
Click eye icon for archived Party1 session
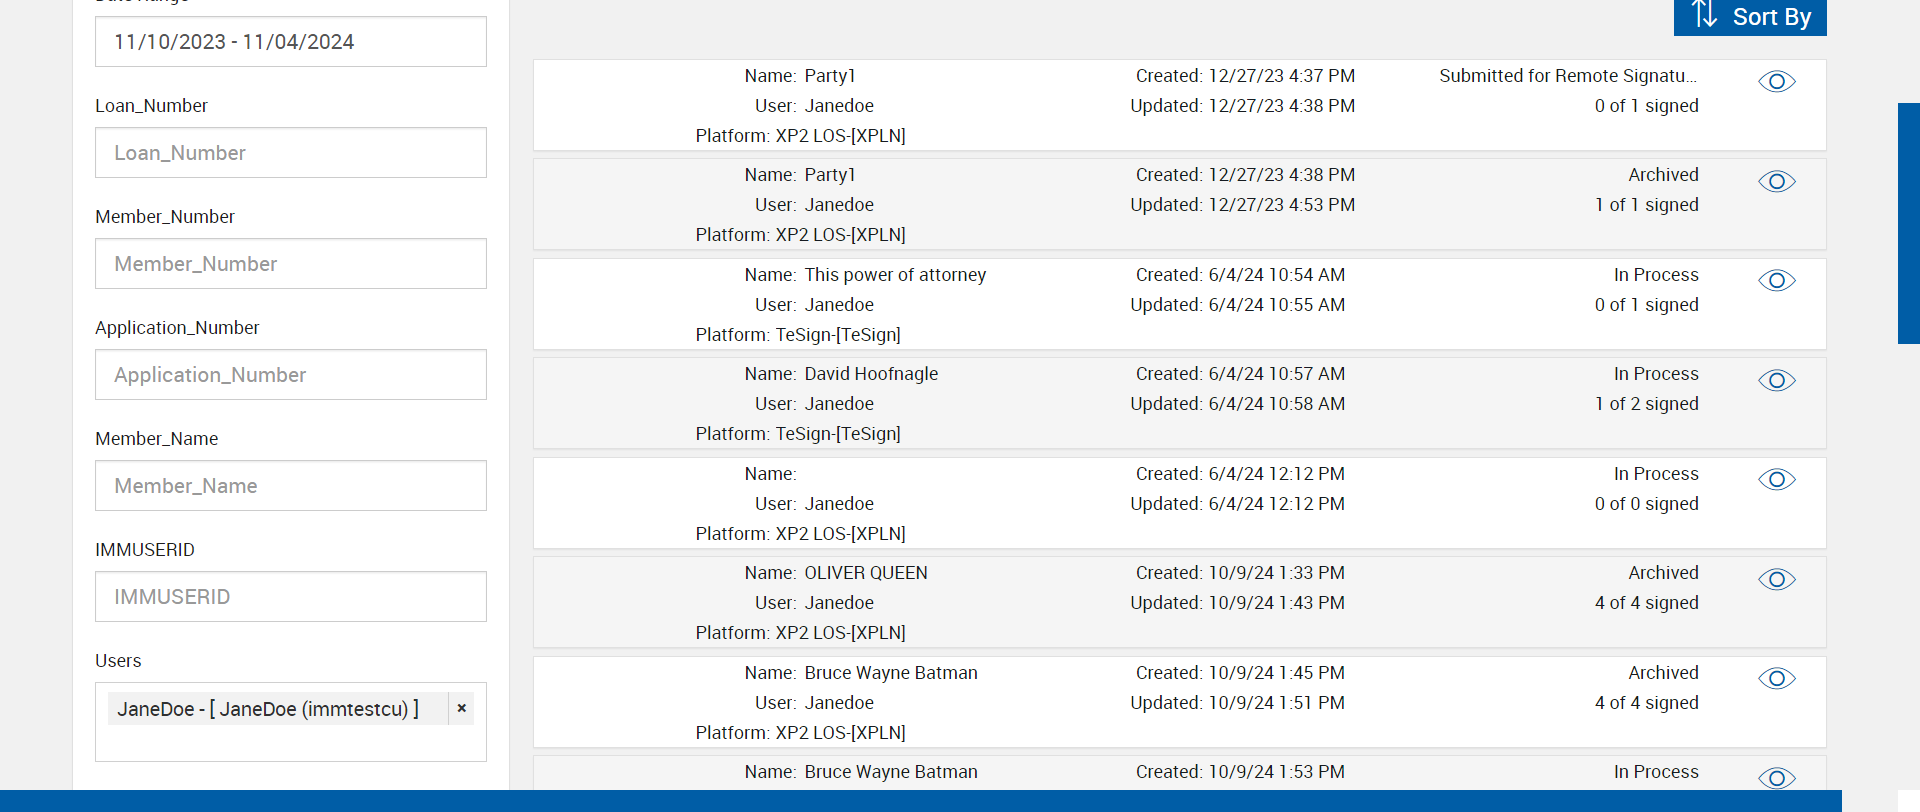[1776, 181]
